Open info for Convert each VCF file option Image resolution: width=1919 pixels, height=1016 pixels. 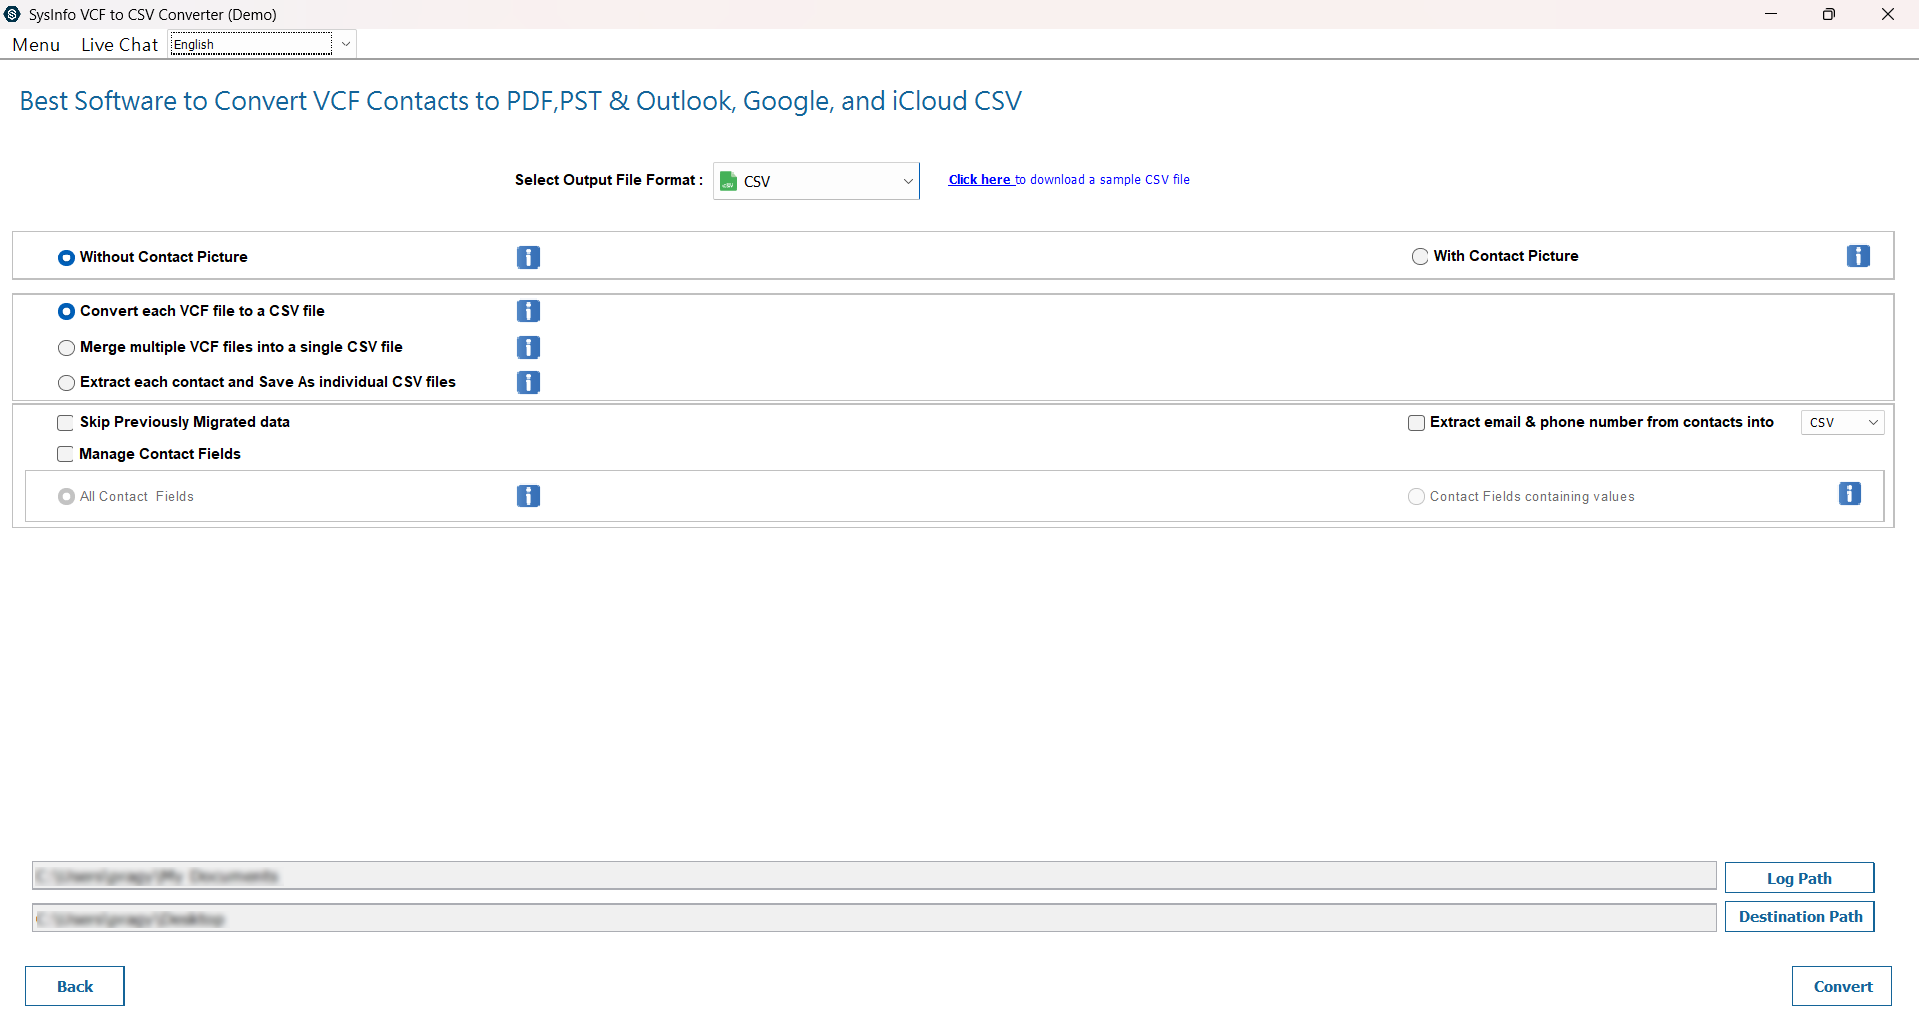pyautogui.click(x=528, y=311)
